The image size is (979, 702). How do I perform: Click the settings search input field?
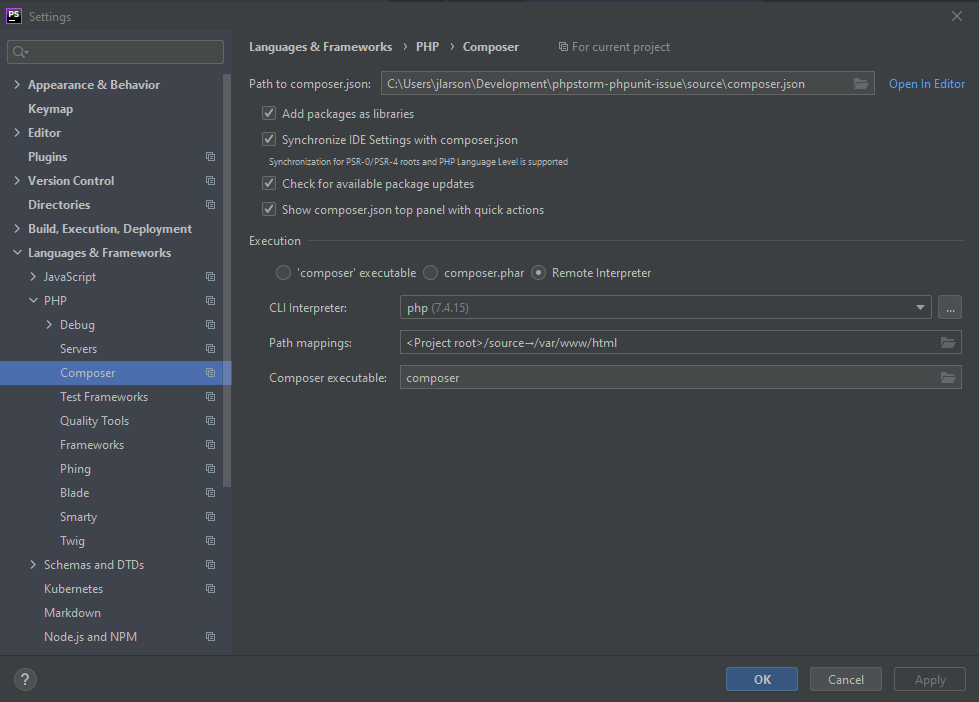click(x=116, y=52)
